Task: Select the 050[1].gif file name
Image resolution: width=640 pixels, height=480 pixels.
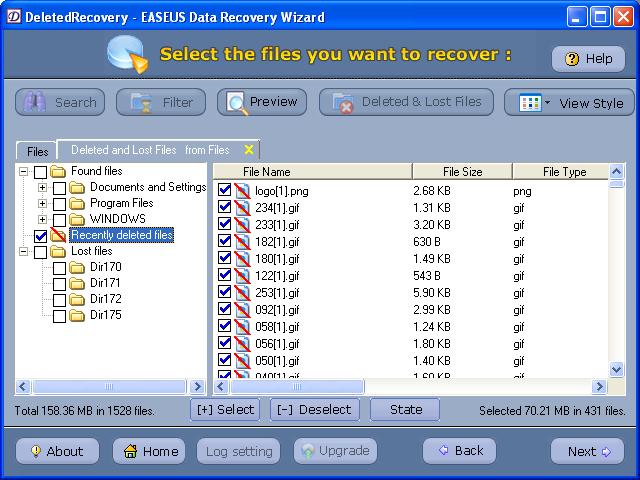Action: click(277, 361)
